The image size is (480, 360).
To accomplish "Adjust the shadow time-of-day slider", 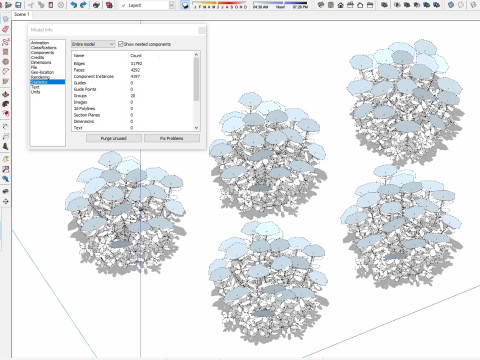I will click(x=280, y=3).
